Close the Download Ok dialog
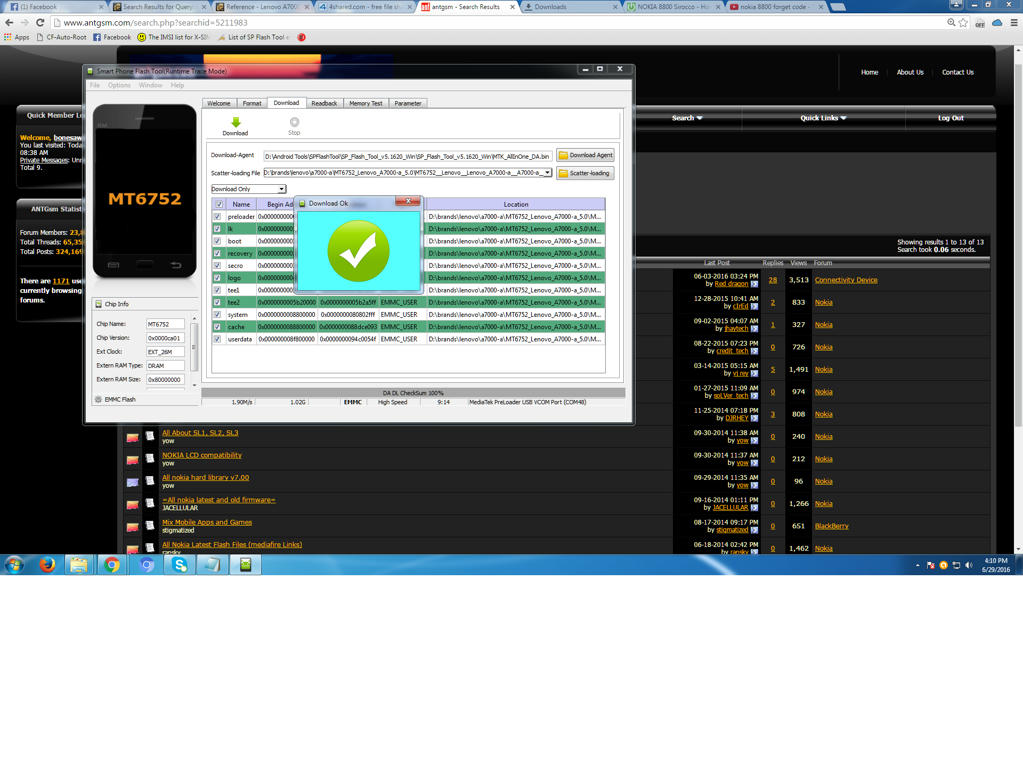The height and width of the screenshot is (768, 1023). (x=407, y=202)
